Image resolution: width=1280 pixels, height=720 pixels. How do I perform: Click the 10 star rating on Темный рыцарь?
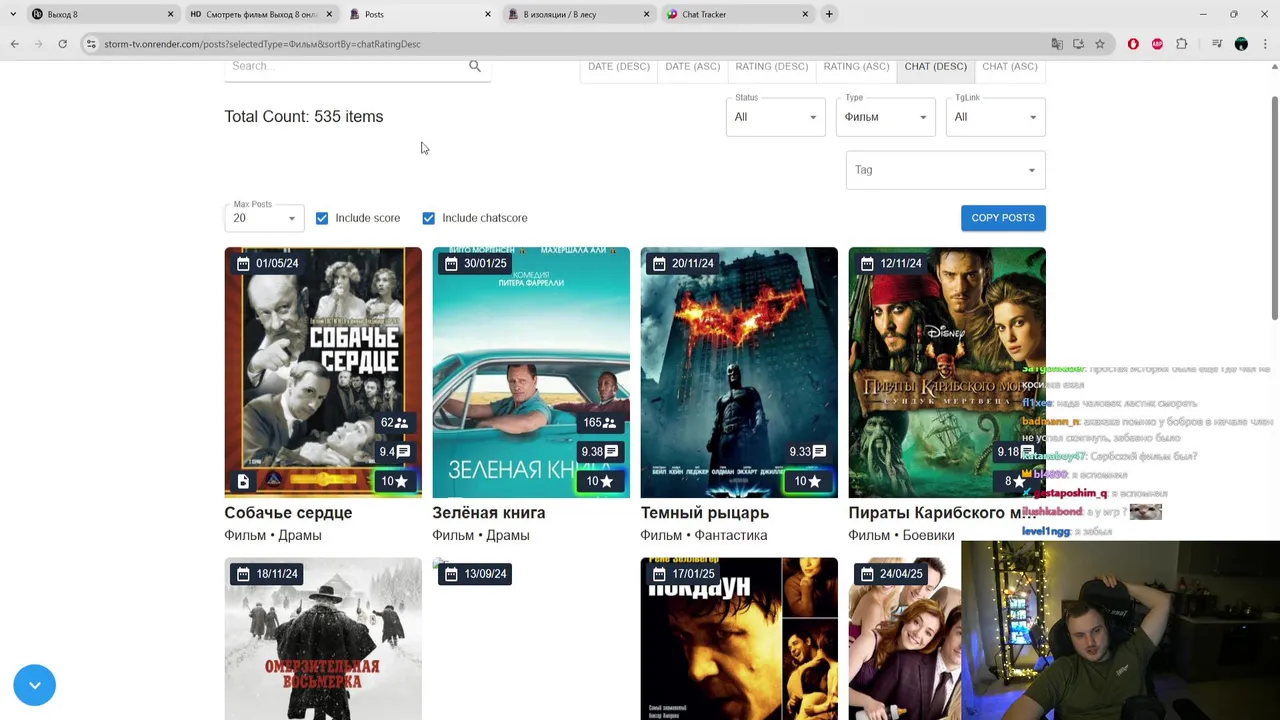(808, 481)
